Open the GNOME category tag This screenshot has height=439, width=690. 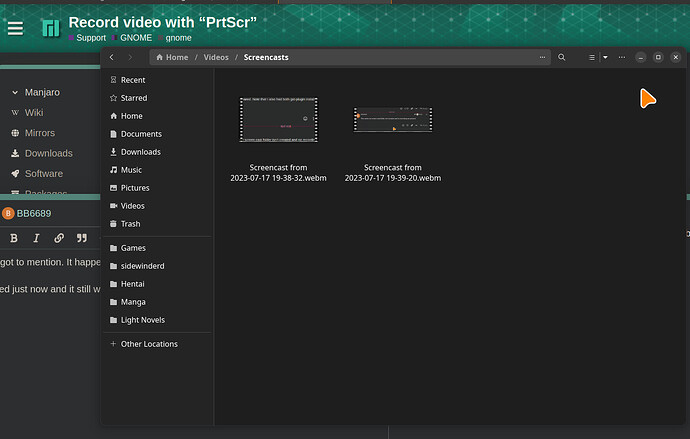pyautogui.click(x=132, y=38)
